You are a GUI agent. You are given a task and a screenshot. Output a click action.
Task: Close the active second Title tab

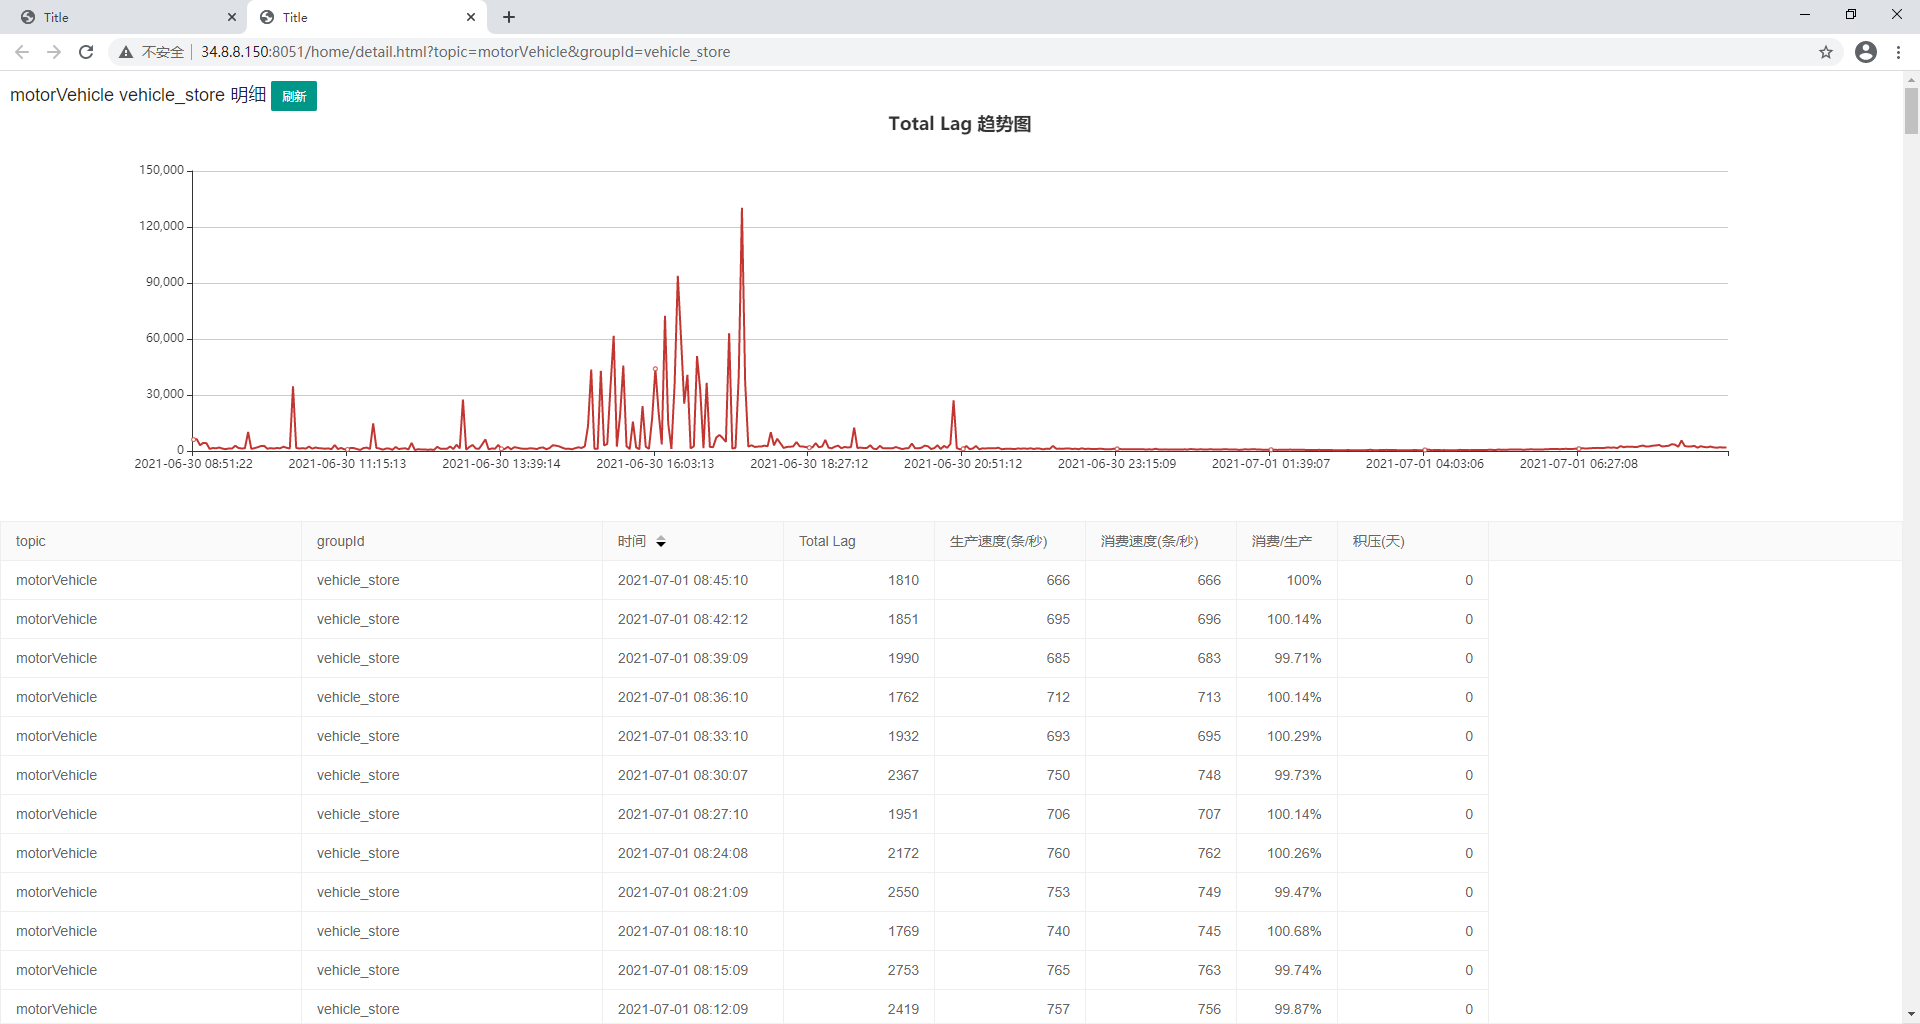coord(471,17)
